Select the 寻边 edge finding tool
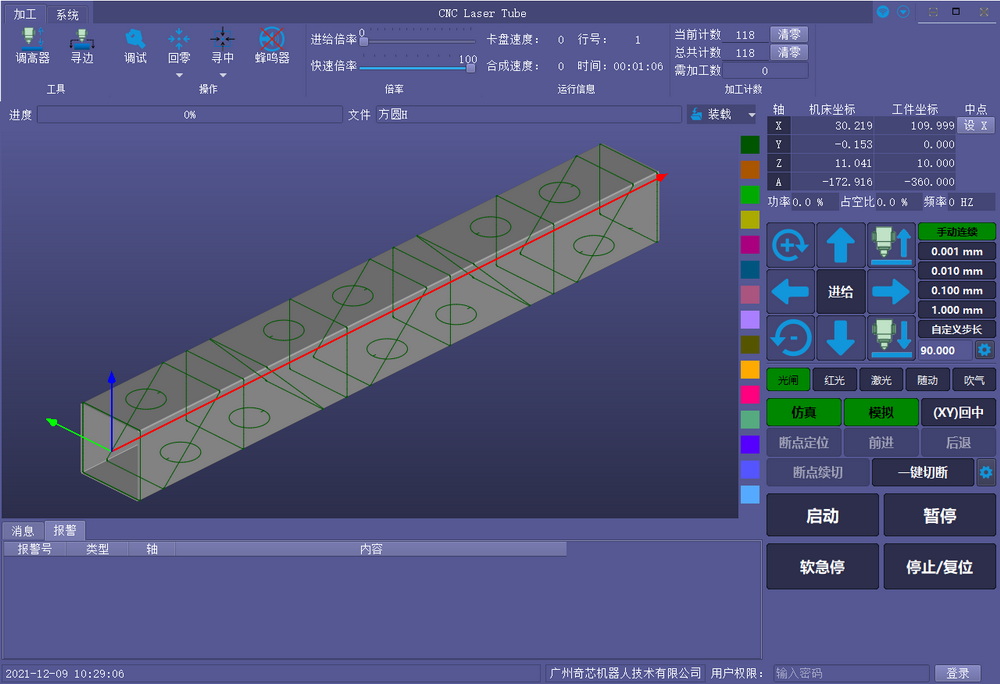The height and width of the screenshot is (684, 1000). click(81, 45)
